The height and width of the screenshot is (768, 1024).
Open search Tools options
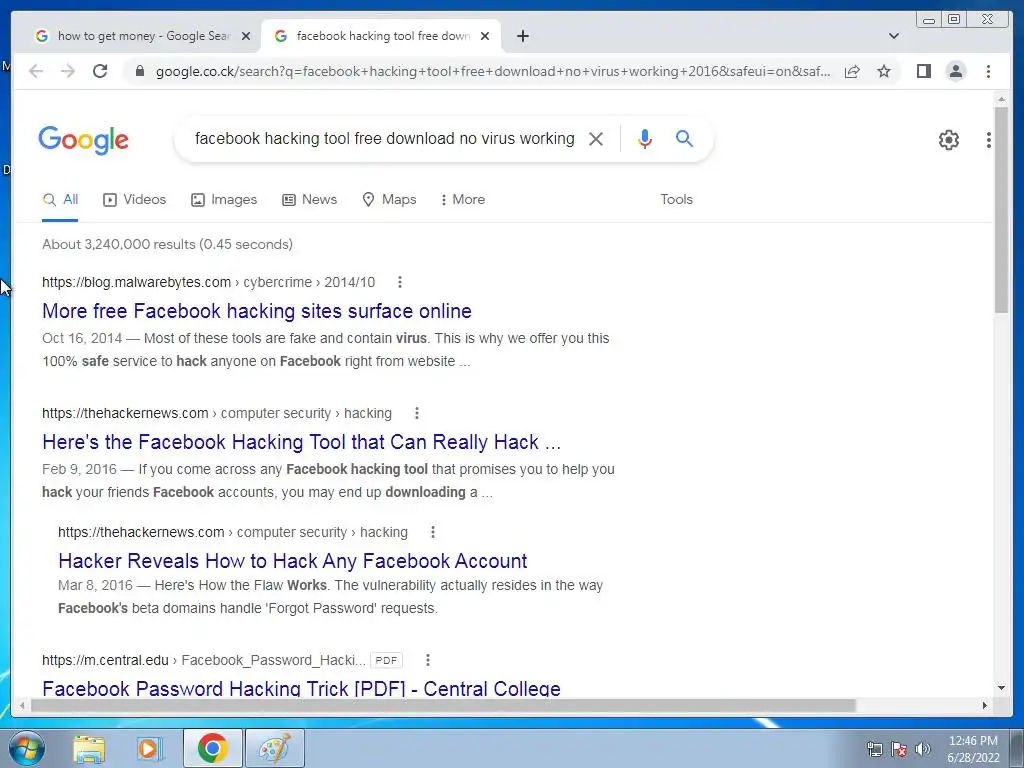(676, 200)
